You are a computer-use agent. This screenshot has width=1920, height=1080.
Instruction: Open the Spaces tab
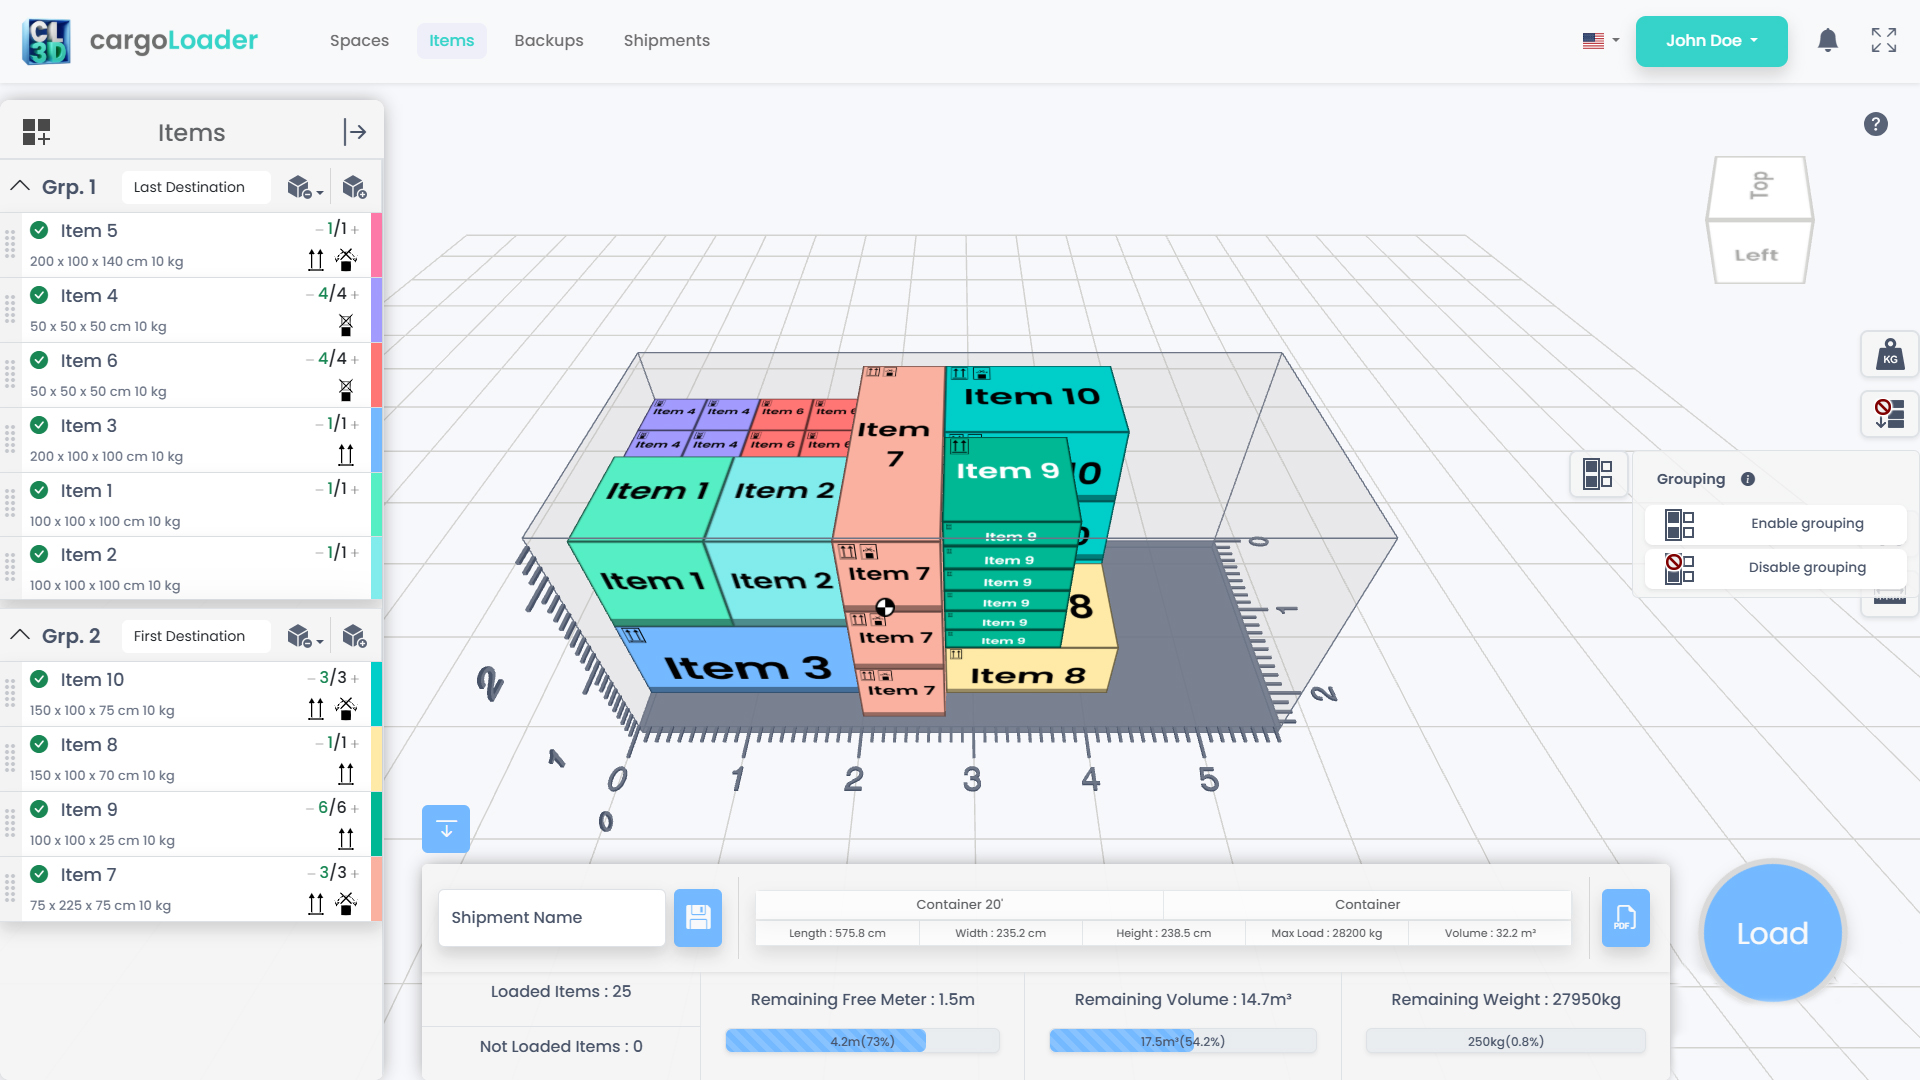pos(359,41)
